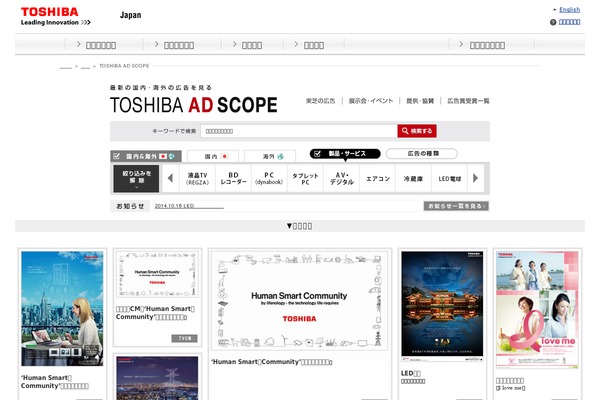Select the 国内 tab with Japan flag
This screenshot has height=400, width=600.
213,156
